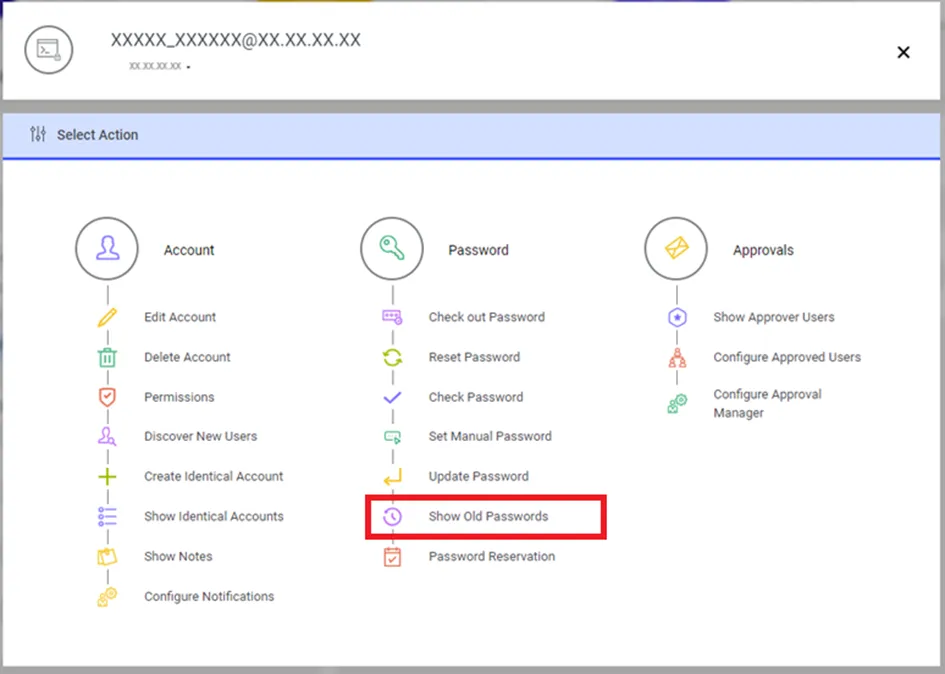Click the Set Manual Password icon
945x674 pixels.
392,436
